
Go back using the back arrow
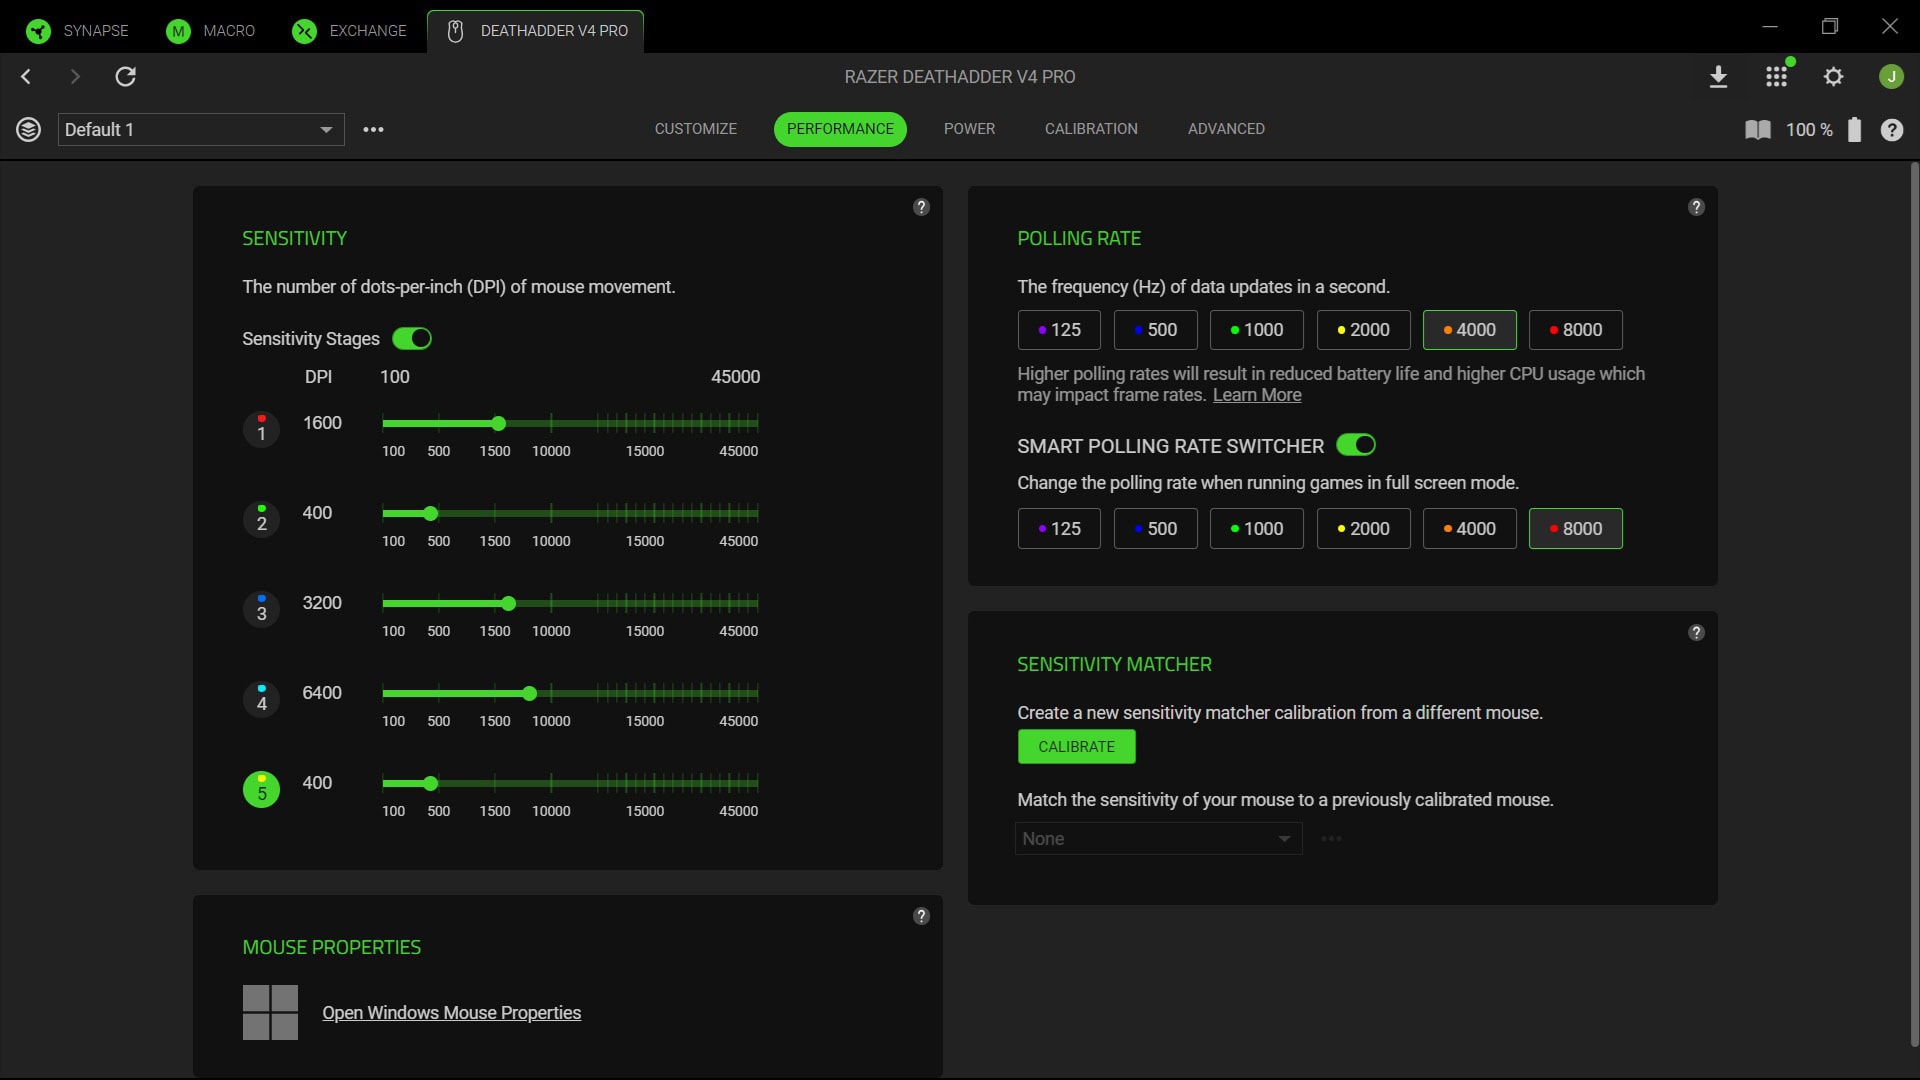27,76
